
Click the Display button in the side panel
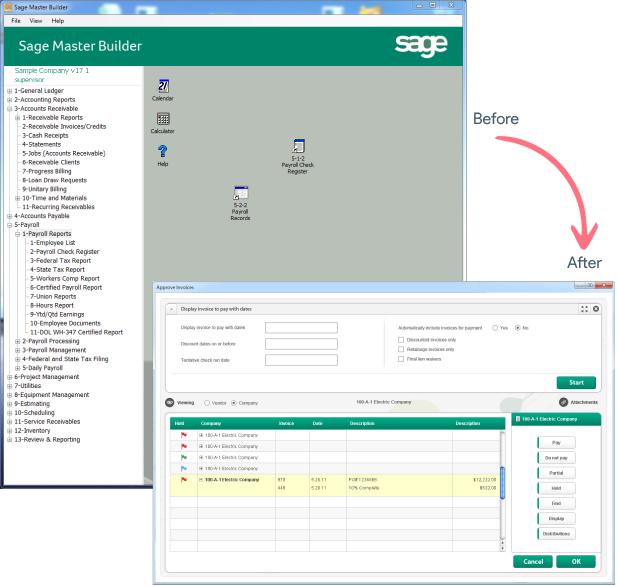pyautogui.click(x=556, y=519)
